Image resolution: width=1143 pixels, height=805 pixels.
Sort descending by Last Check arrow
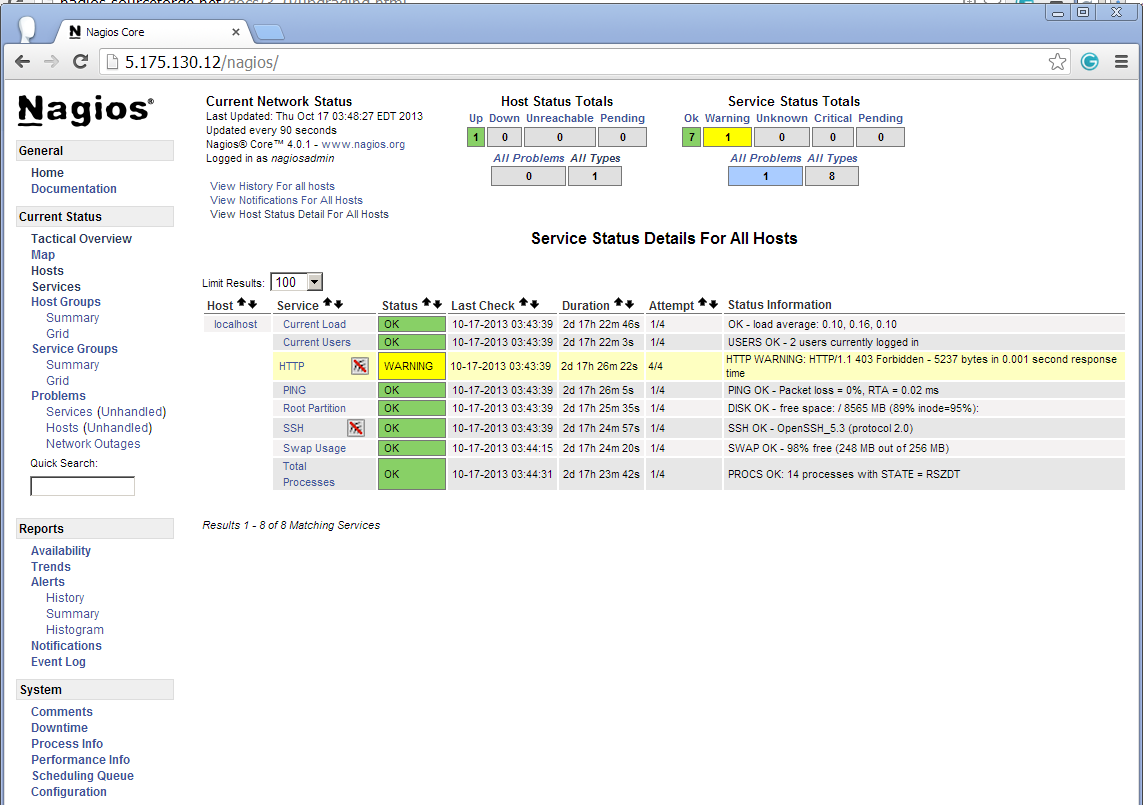click(x=534, y=304)
